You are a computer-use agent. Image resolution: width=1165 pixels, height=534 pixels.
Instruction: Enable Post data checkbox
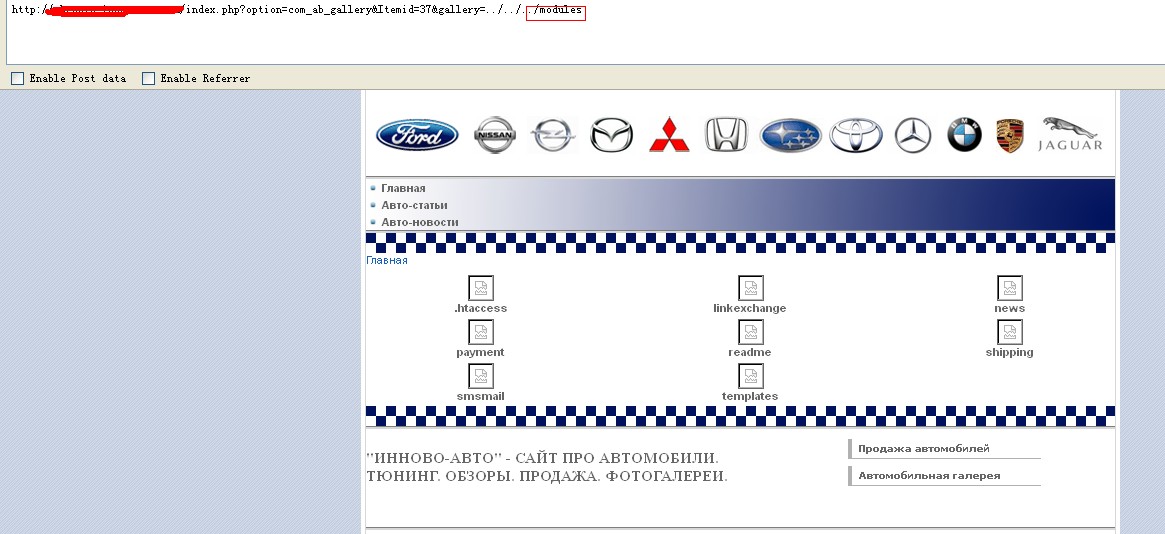click(x=17, y=78)
